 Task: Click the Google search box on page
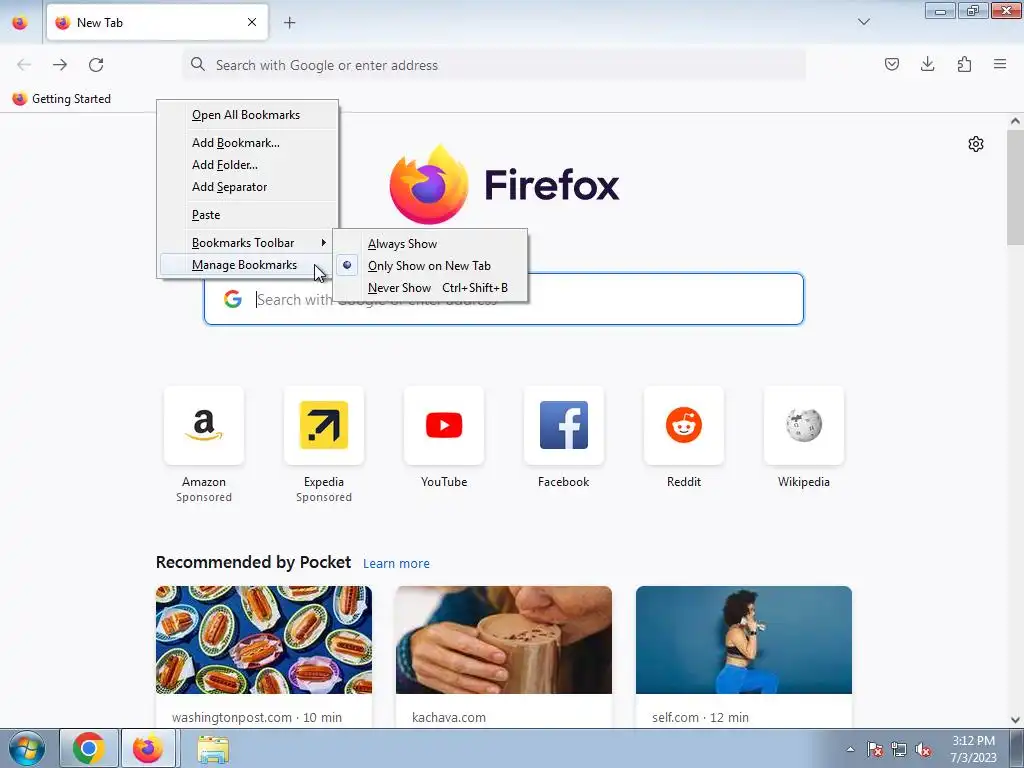tap(504, 299)
